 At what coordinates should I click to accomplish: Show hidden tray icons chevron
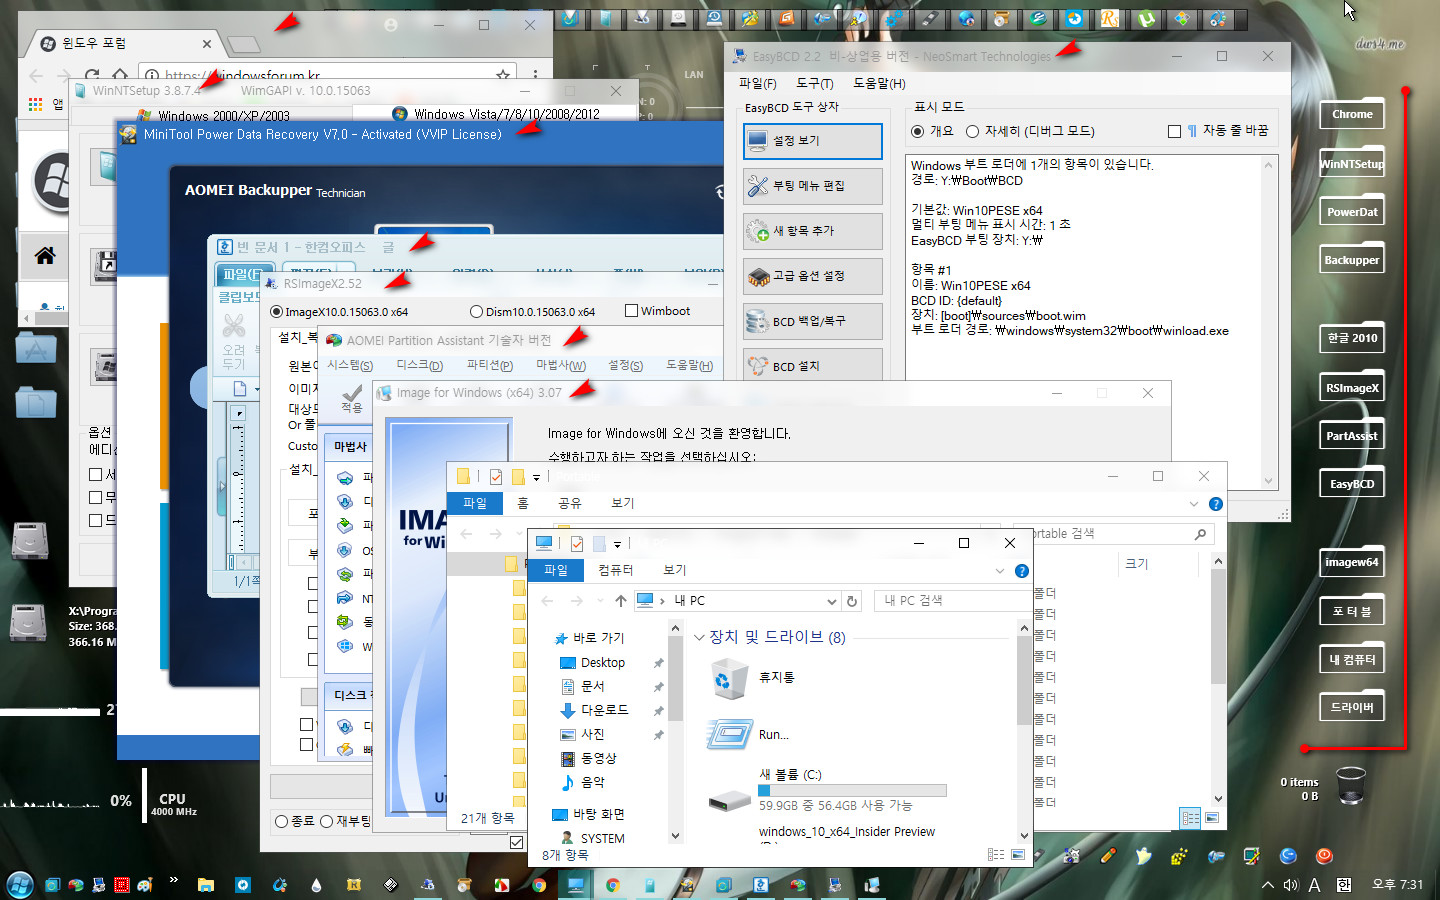(1267, 885)
